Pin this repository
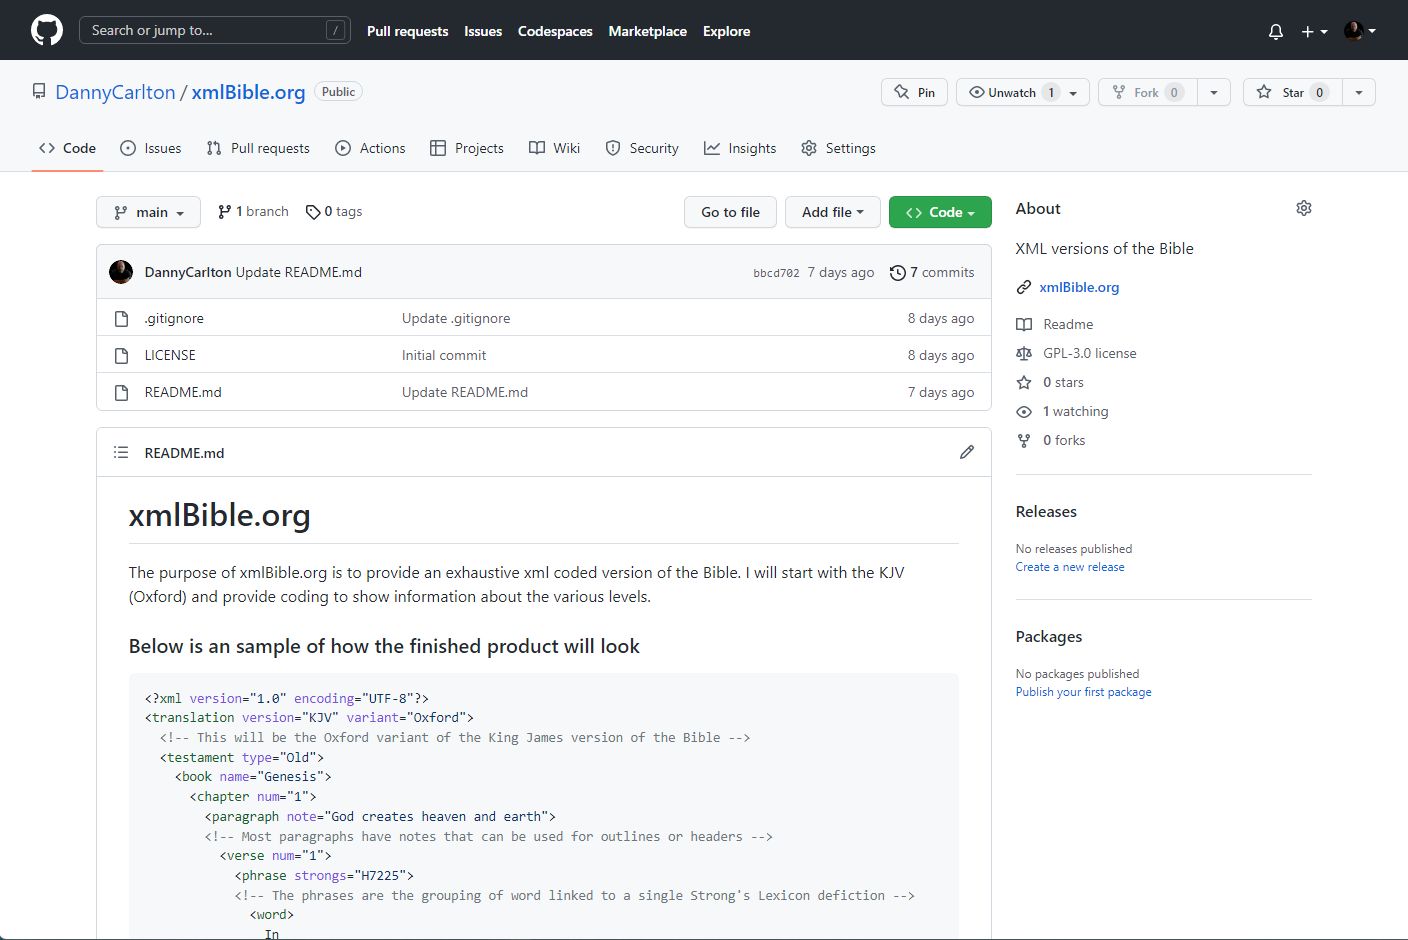 914,92
